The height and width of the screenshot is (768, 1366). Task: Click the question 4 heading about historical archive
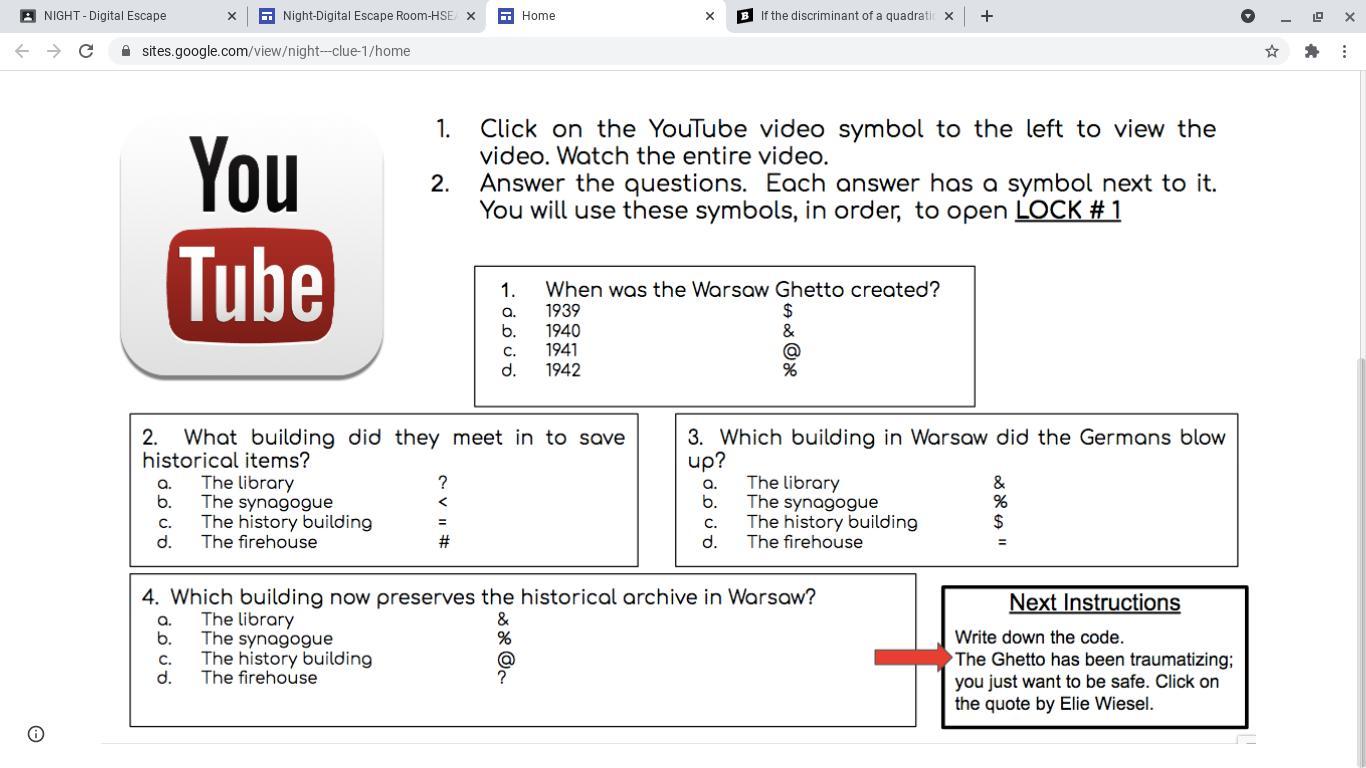click(479, 597)
